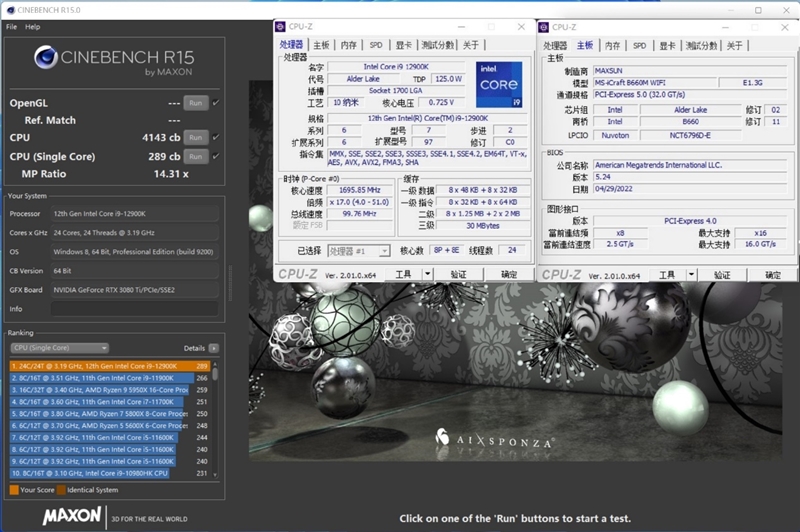
Task: Click 工具 button in right CPU-Z window
Action: [666, 275]
